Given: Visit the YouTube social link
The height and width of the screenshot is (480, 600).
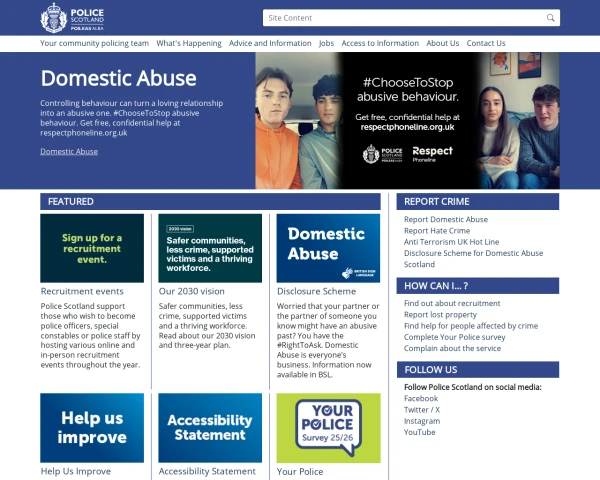Looking at the screenshot, I should click(420, 432).
